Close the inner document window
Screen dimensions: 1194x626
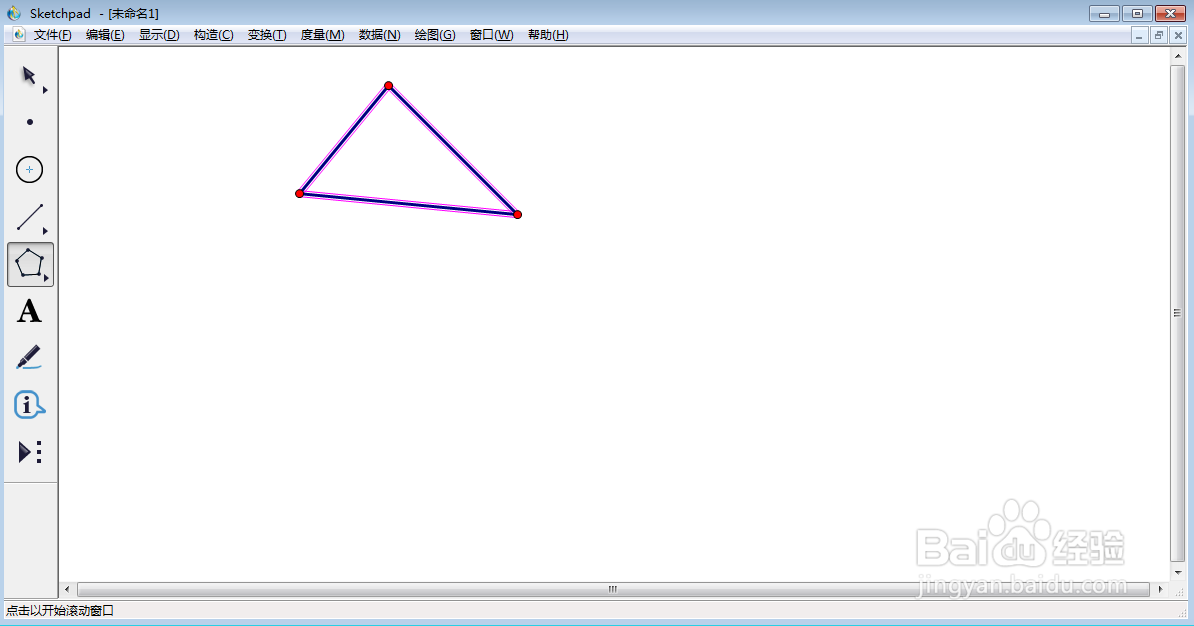click(x=1179, y=35)
